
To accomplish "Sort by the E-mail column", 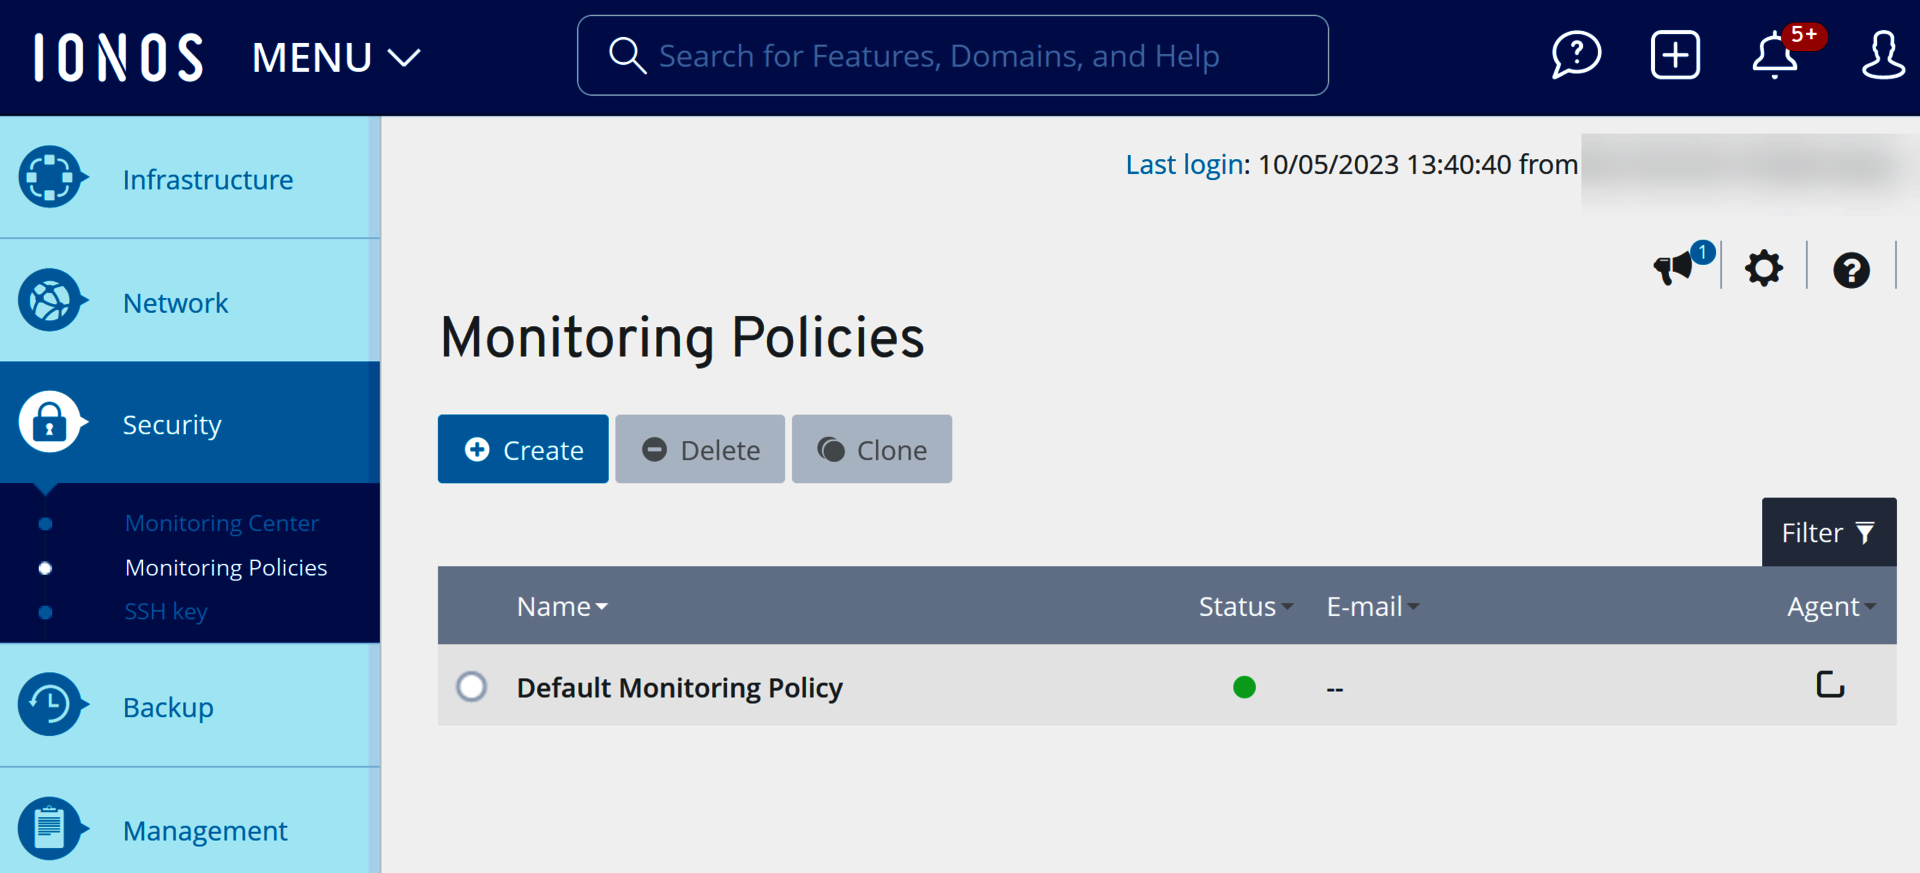I will [1372, 606].
